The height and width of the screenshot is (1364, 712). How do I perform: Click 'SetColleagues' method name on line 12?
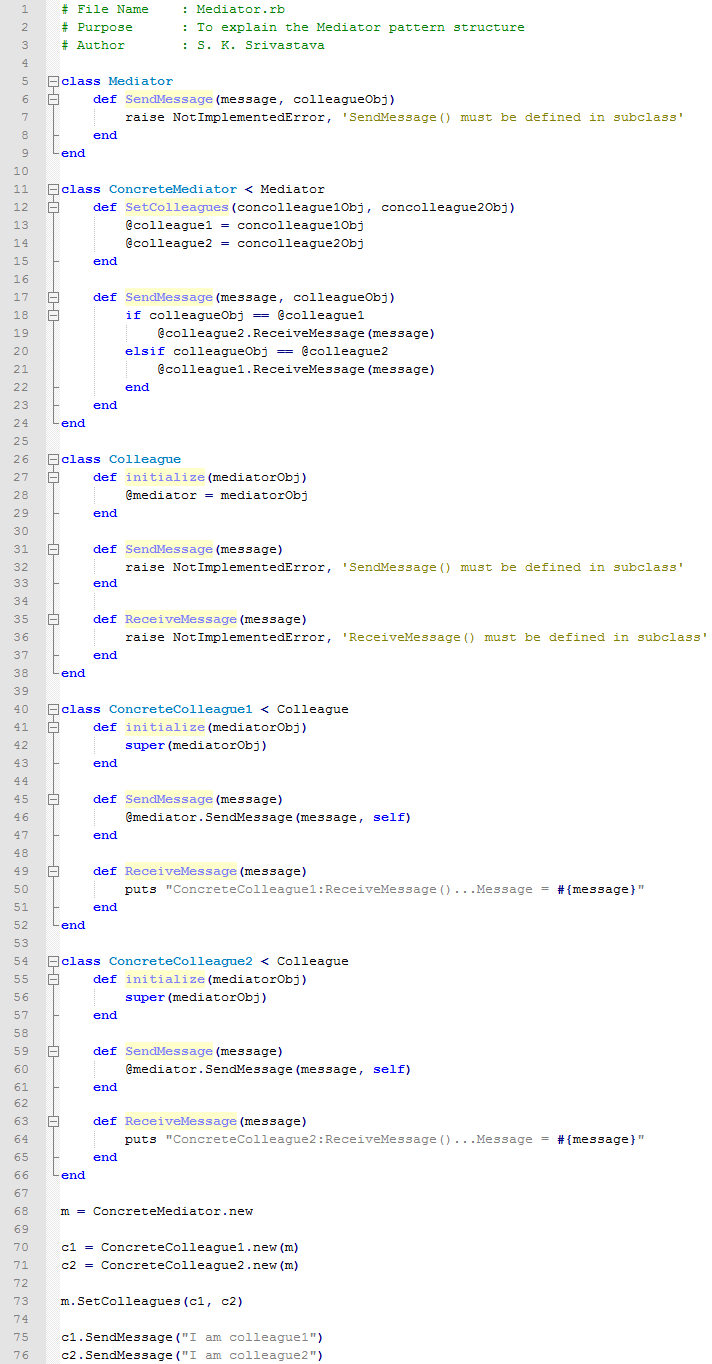[x=177, y=207]
